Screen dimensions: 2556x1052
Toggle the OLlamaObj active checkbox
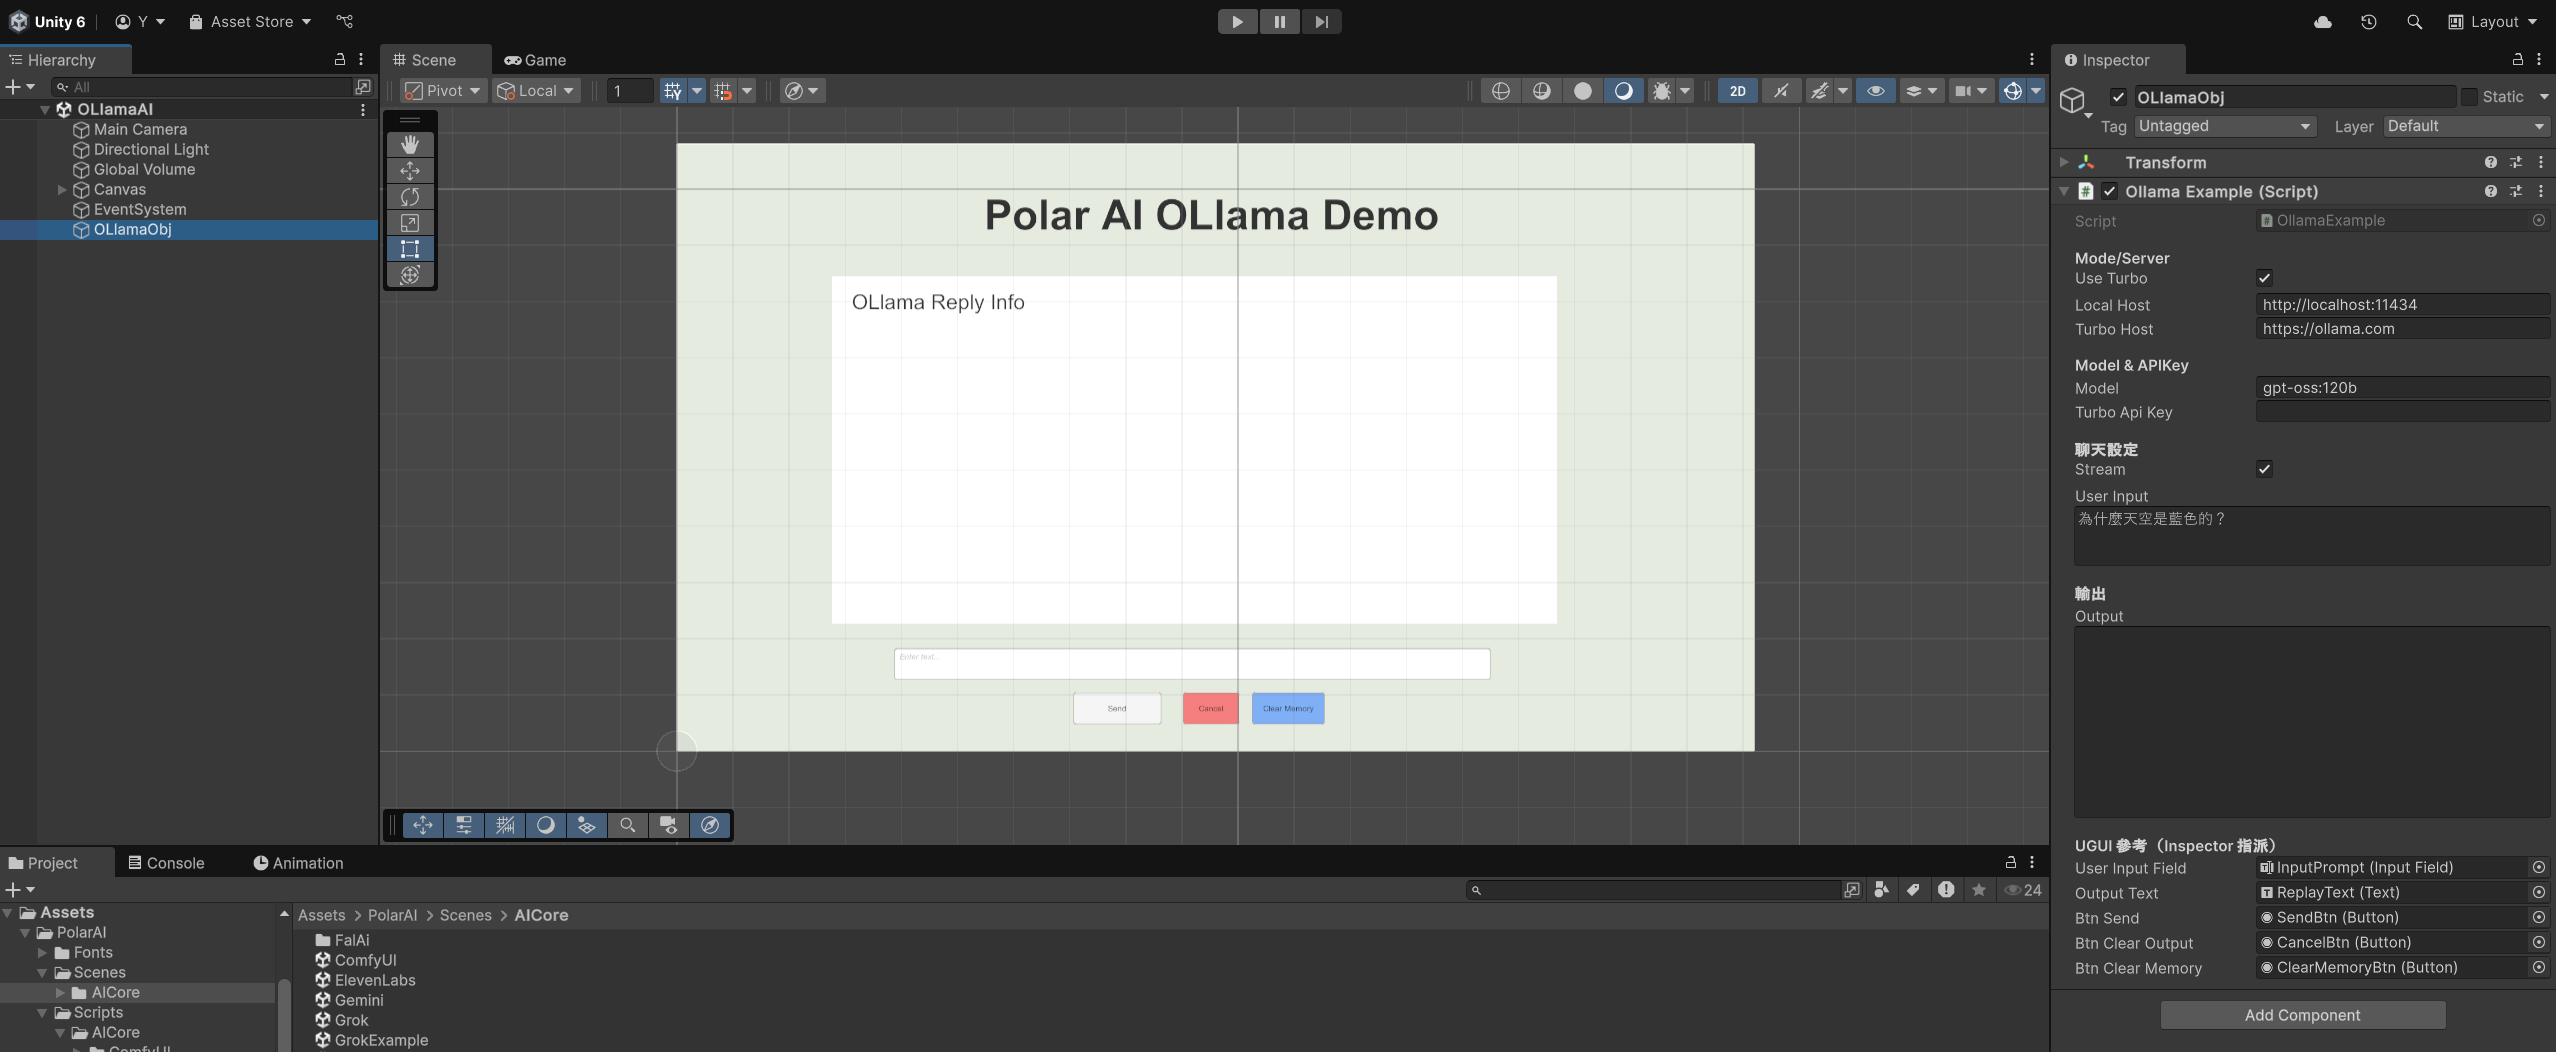[x=2118, y=97]
